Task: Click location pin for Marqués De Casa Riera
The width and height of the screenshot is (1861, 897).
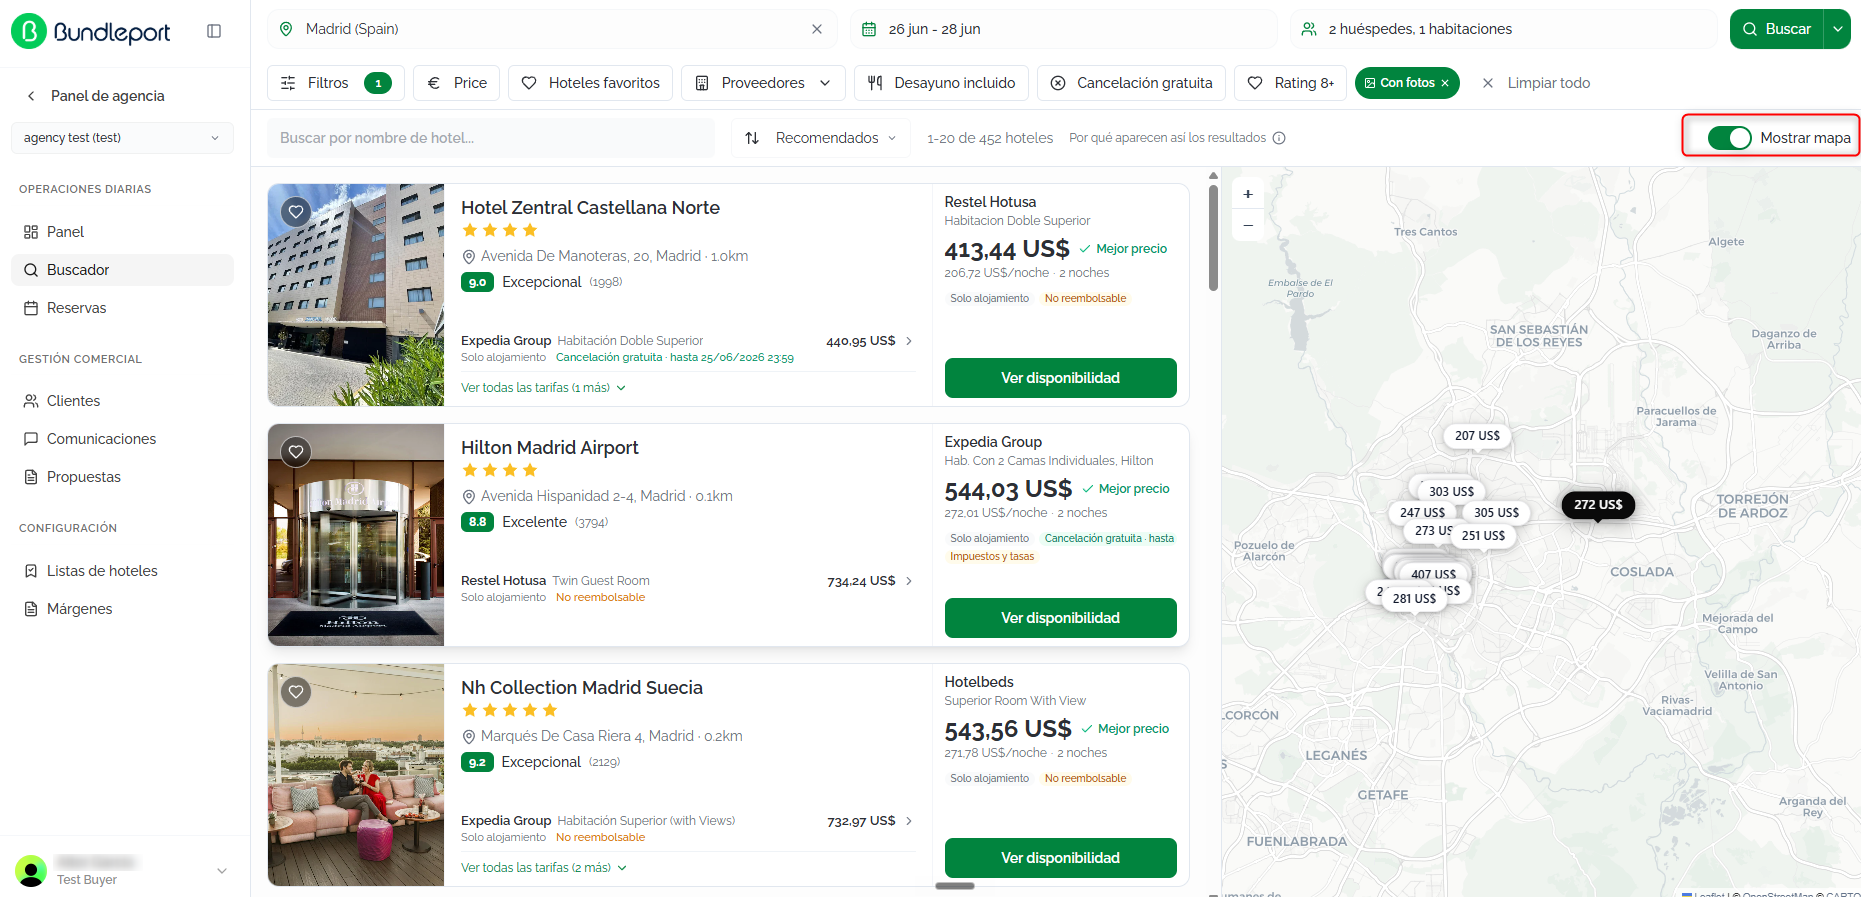Action: [468, 737]
